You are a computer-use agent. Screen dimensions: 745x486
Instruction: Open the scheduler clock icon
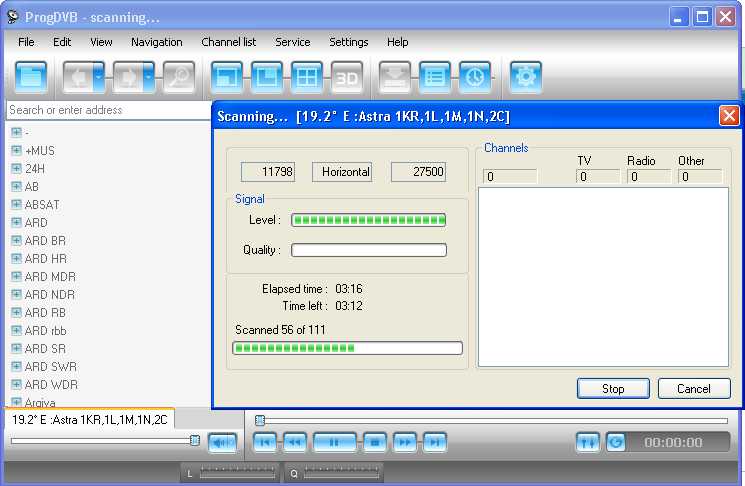475,76
